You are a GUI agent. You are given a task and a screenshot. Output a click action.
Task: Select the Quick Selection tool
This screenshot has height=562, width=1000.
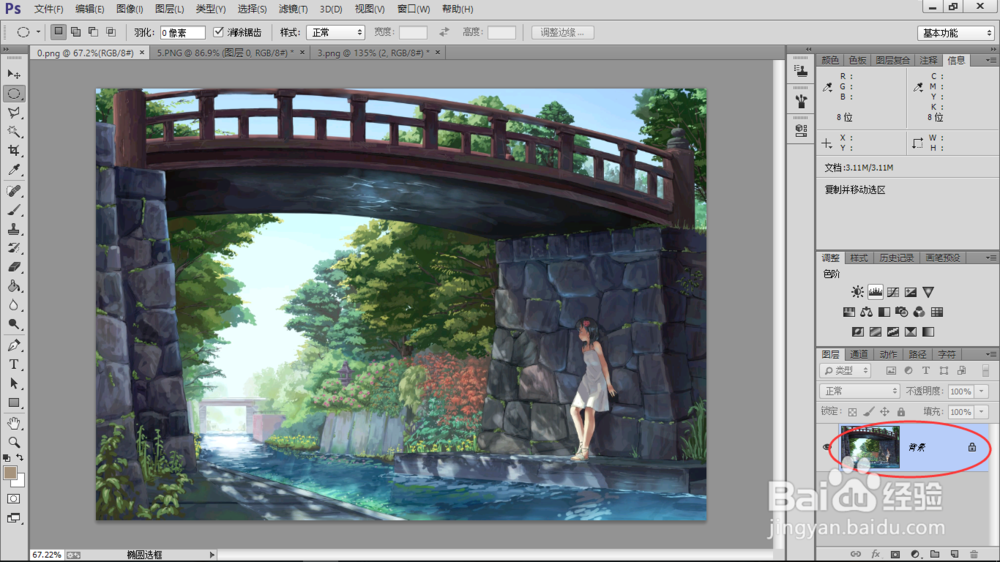(x=14, y=132)
